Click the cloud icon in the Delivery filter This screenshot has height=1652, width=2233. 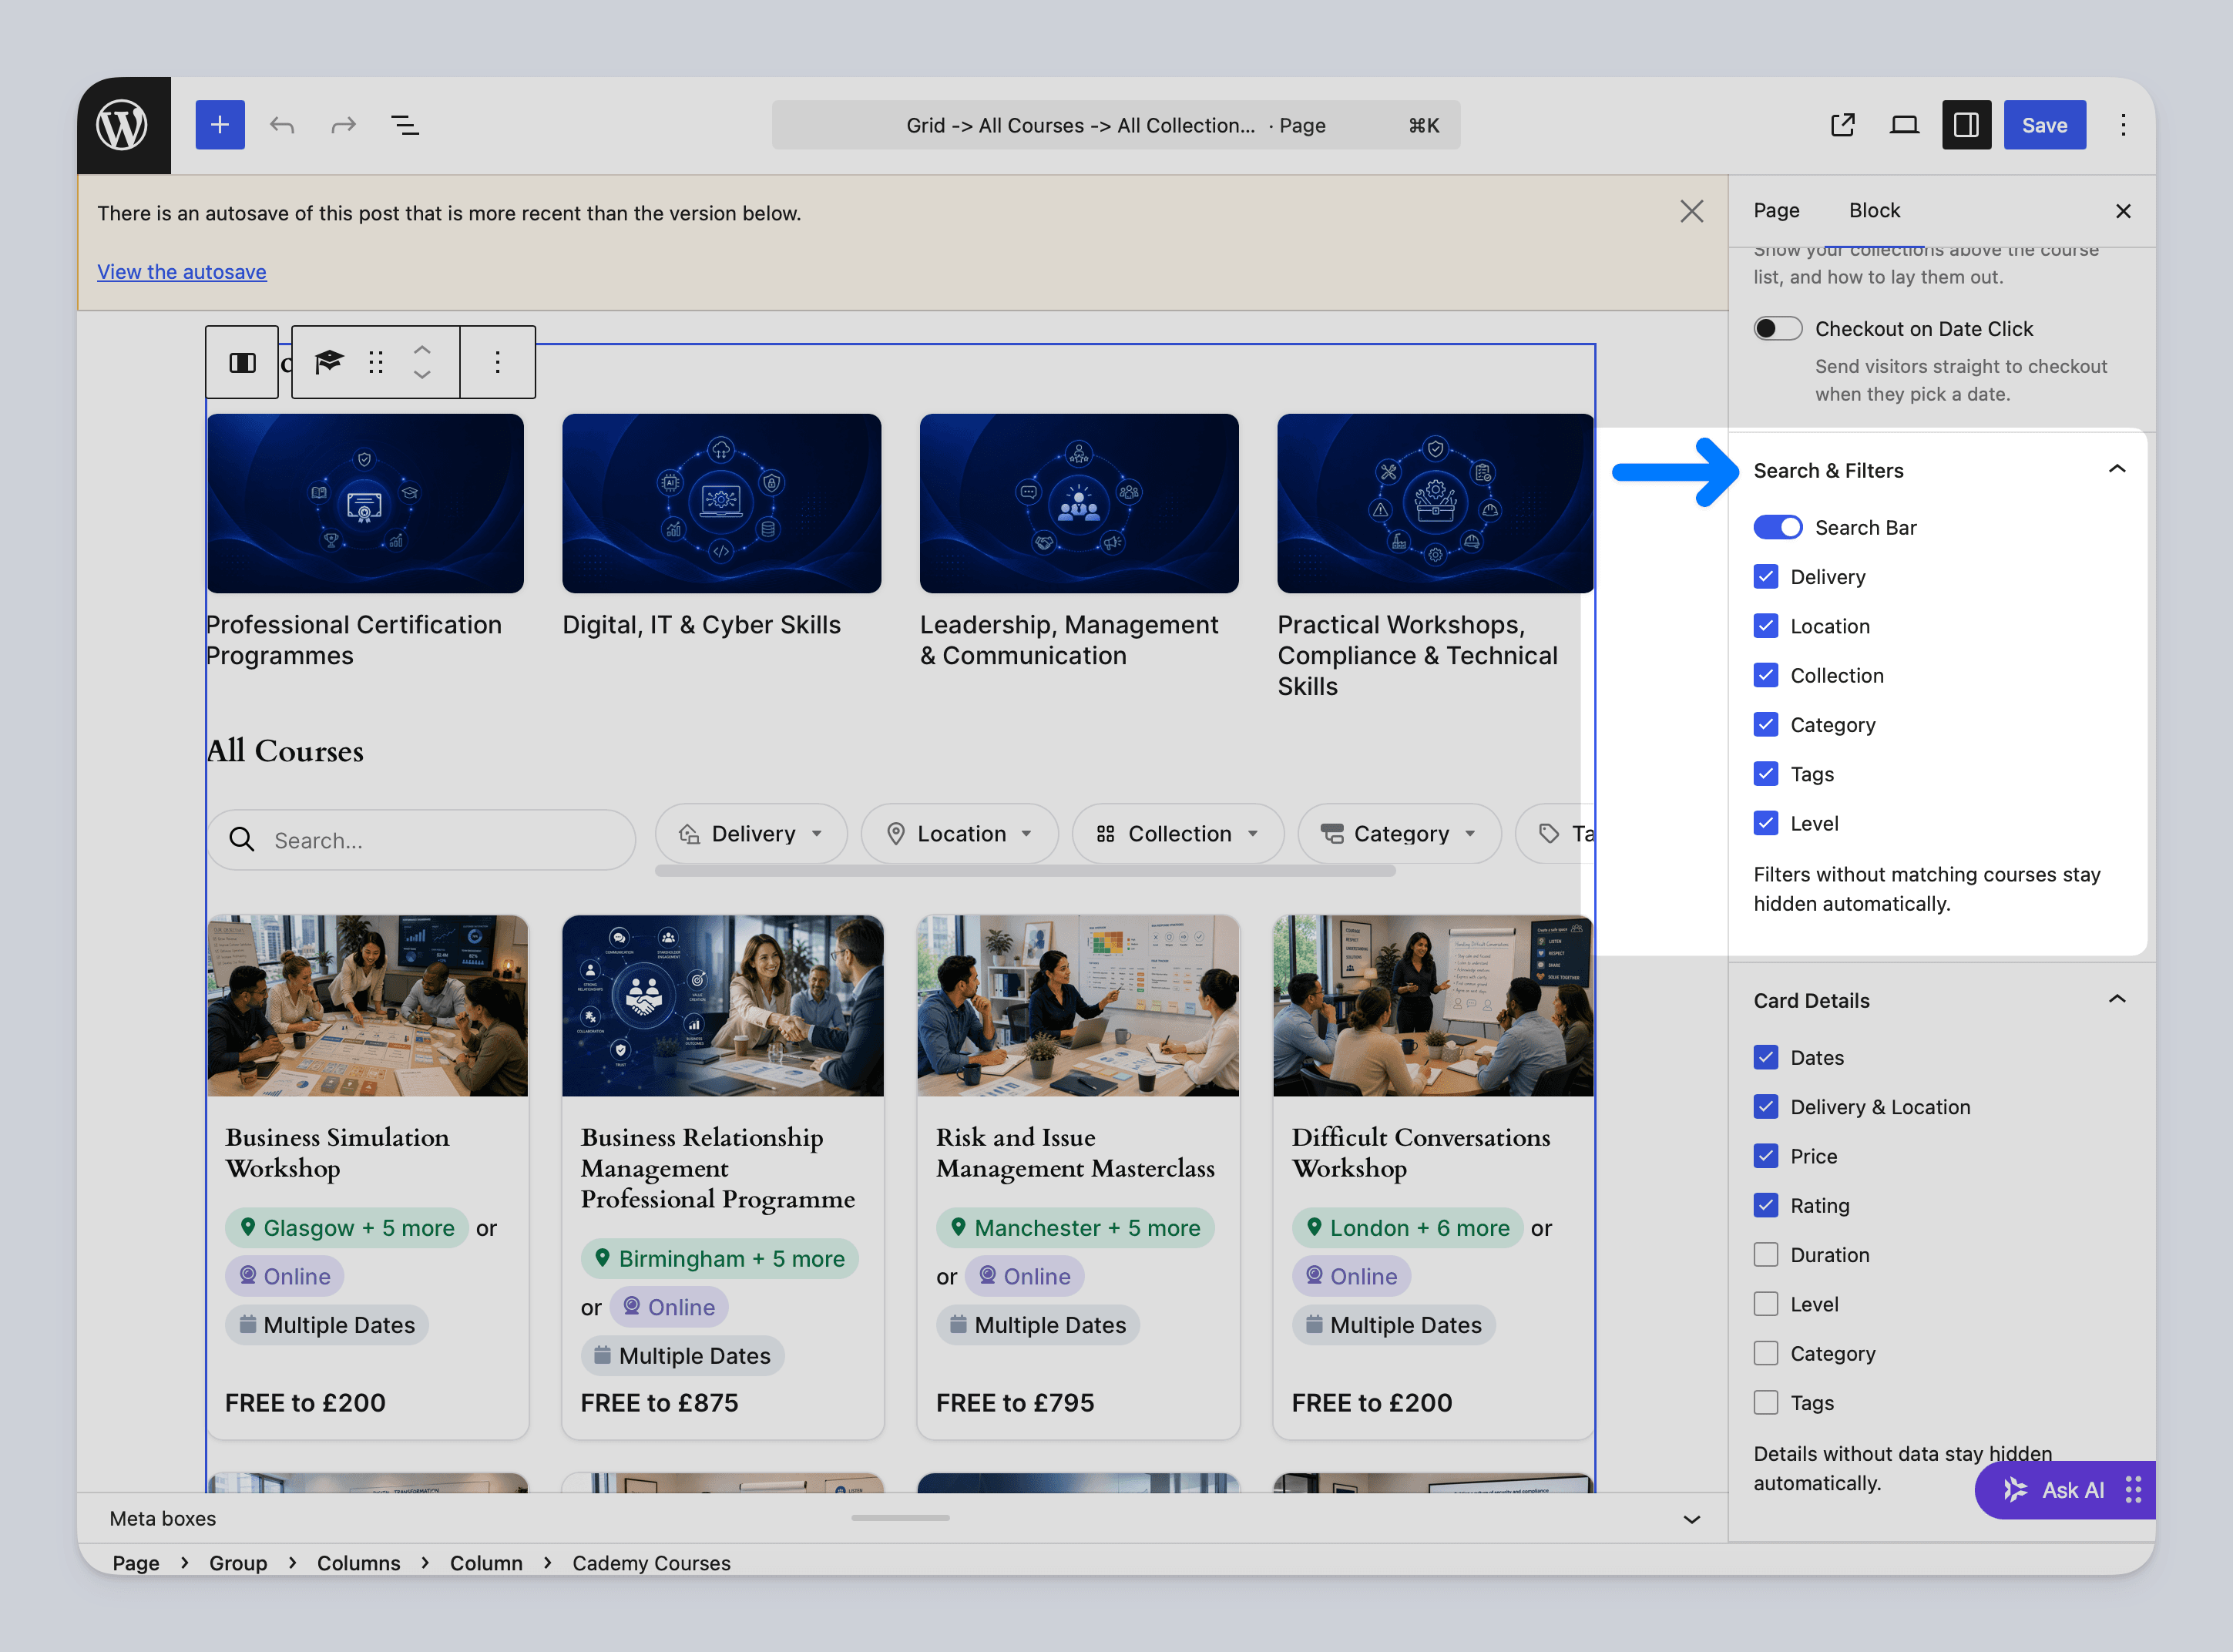point(689,833)
